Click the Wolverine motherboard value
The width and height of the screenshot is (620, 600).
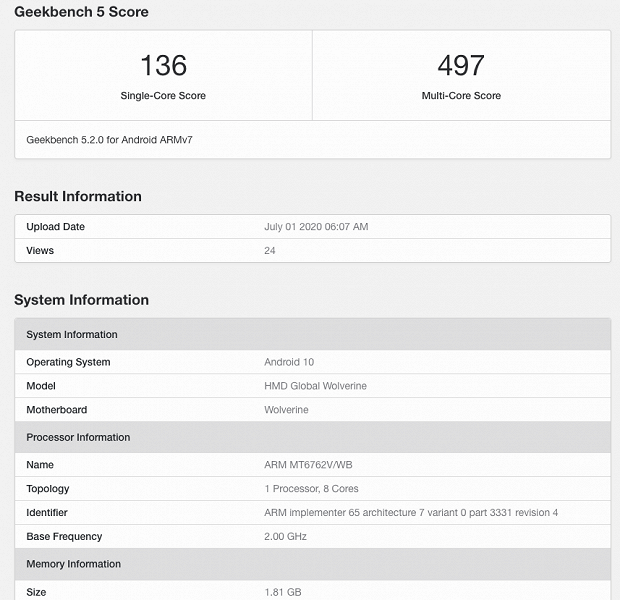(x=286, y=410)
